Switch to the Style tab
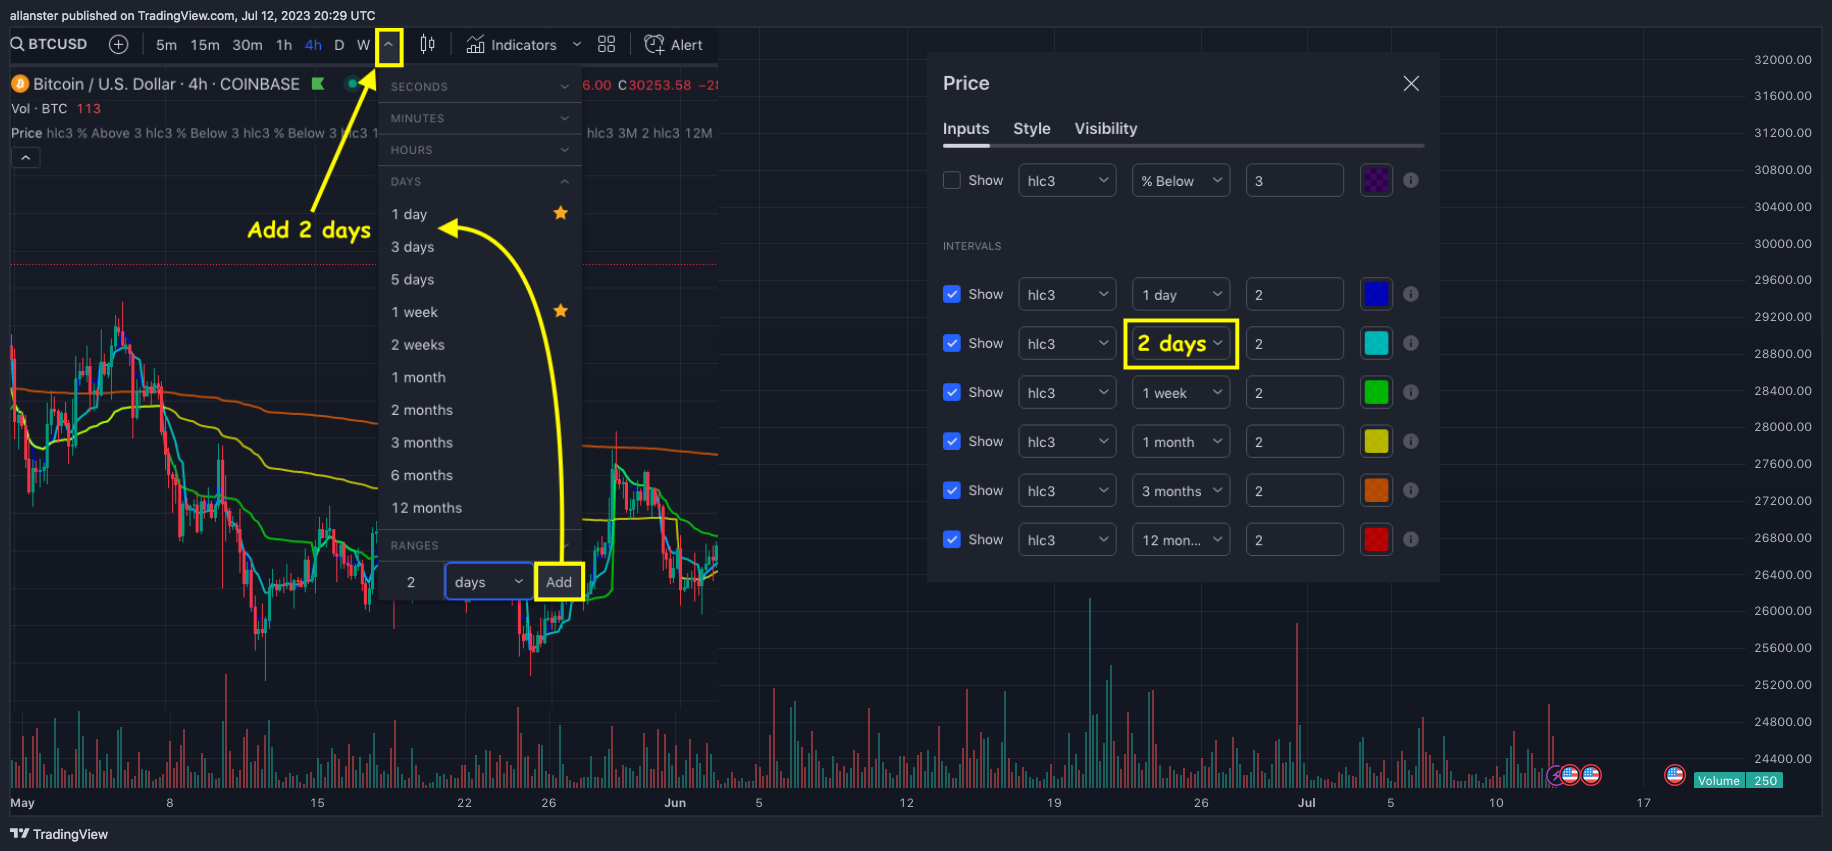Image resolution: width=1832 pixels, height=851 pixels. pos(1031,128)
